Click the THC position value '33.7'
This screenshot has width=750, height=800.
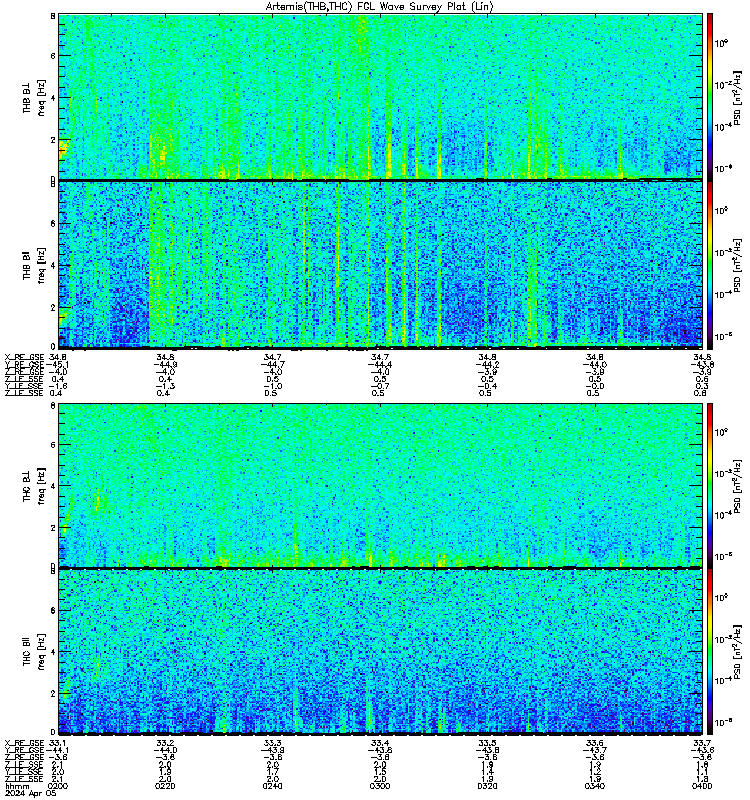(x=702, y=743)
